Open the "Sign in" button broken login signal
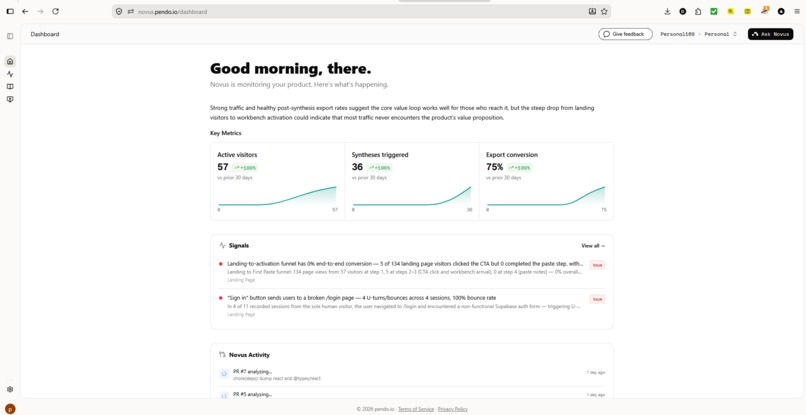806x415 pixels. [412, 305]
